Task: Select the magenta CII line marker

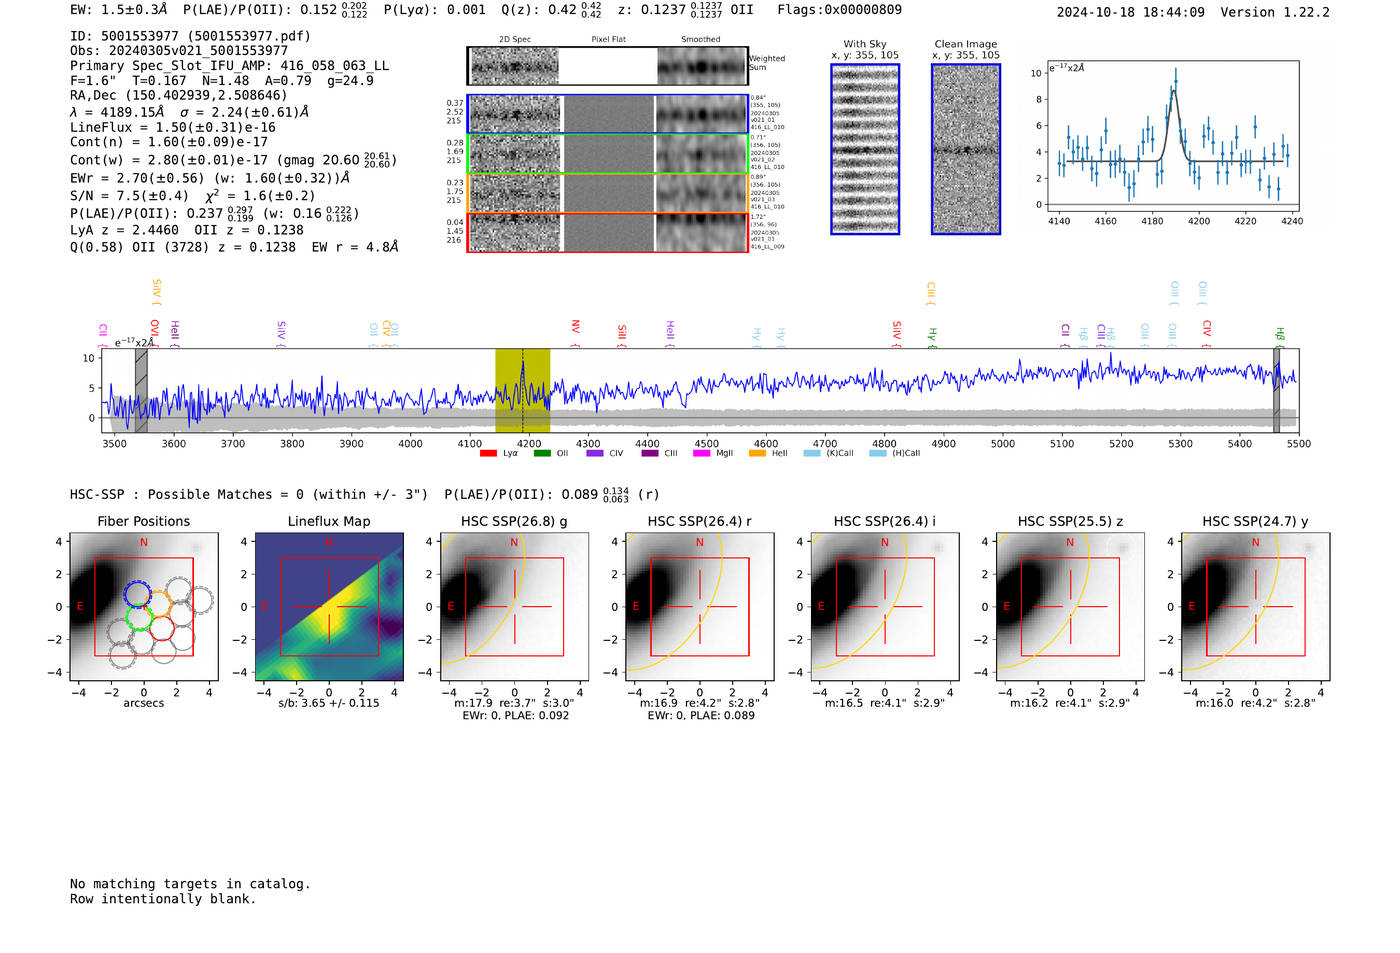Action: tap(103, 335)
